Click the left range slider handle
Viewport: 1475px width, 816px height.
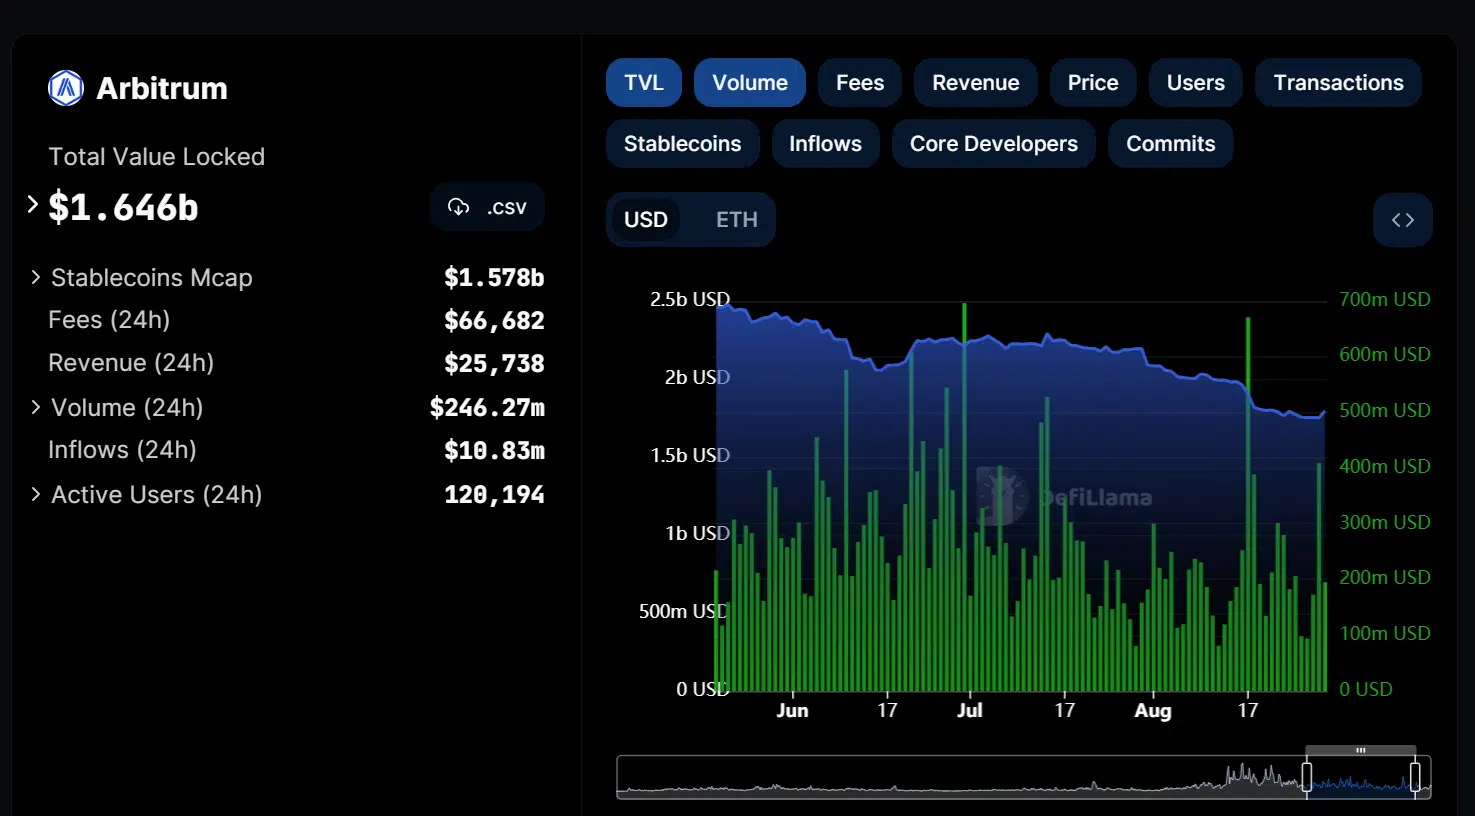(x=1306, y=776)
